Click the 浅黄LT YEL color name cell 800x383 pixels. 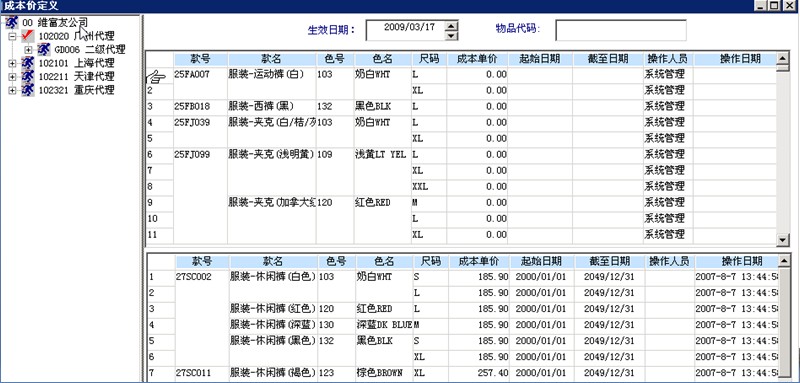(x=382, y=155)
